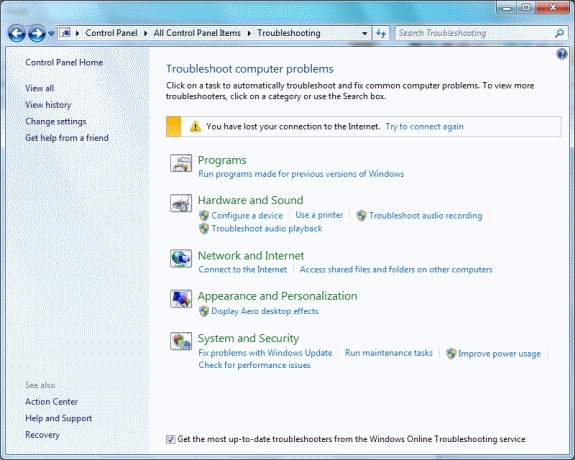Image resolution: width=575 pixels, height=460 pixels.
Task: Click the search magnifier icon
Action: [560, 33]
